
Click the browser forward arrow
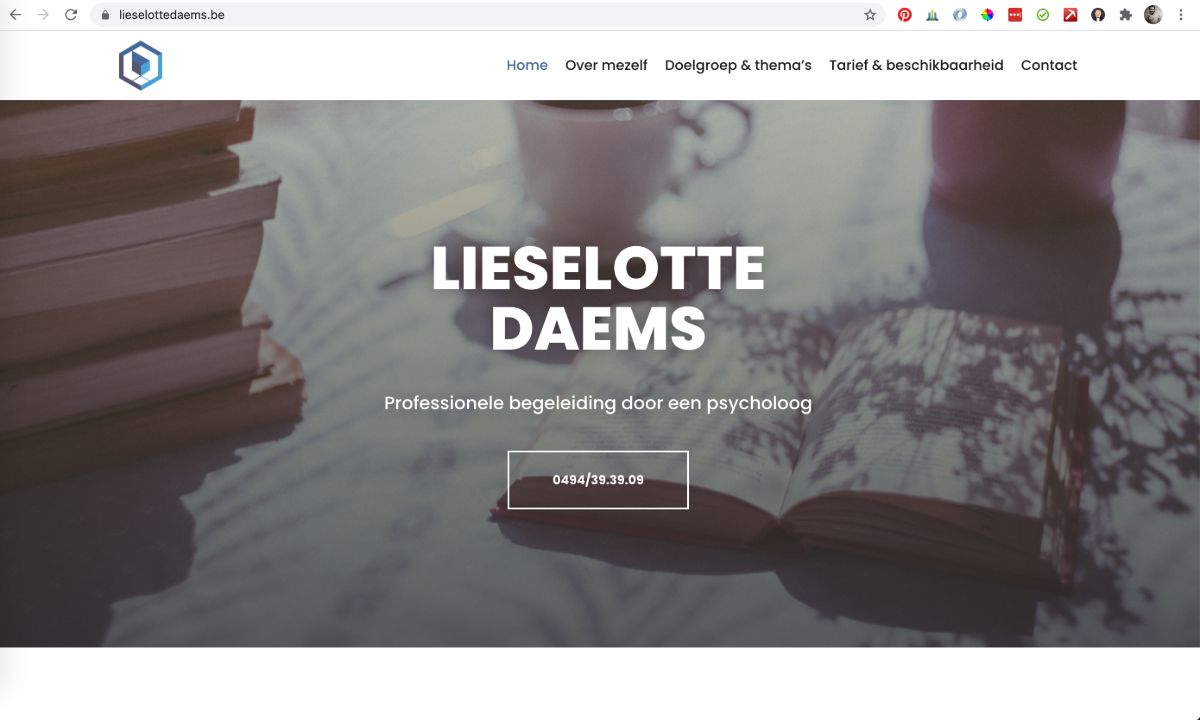tap(43, 15)
